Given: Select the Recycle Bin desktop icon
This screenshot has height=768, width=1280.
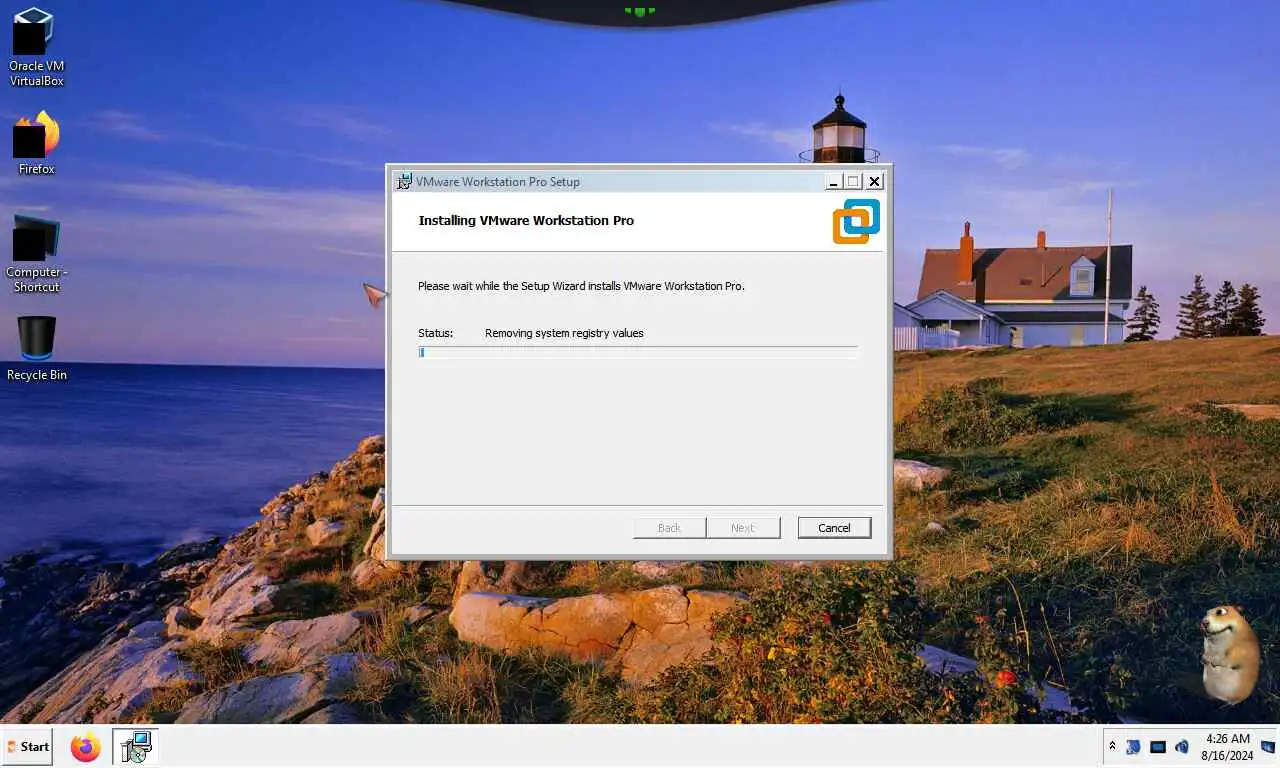Looking at the screenshot, I should coord(36,349).
